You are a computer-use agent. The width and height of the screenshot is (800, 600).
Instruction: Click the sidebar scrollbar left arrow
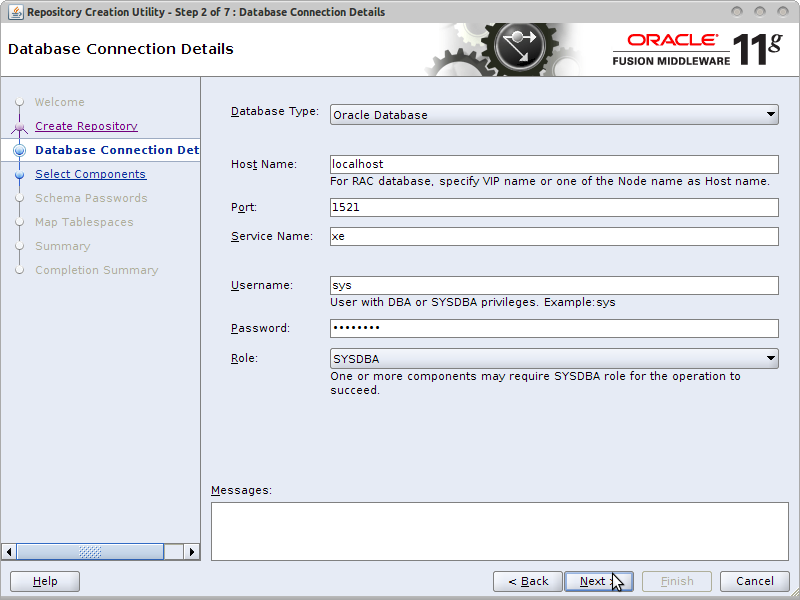9,552
